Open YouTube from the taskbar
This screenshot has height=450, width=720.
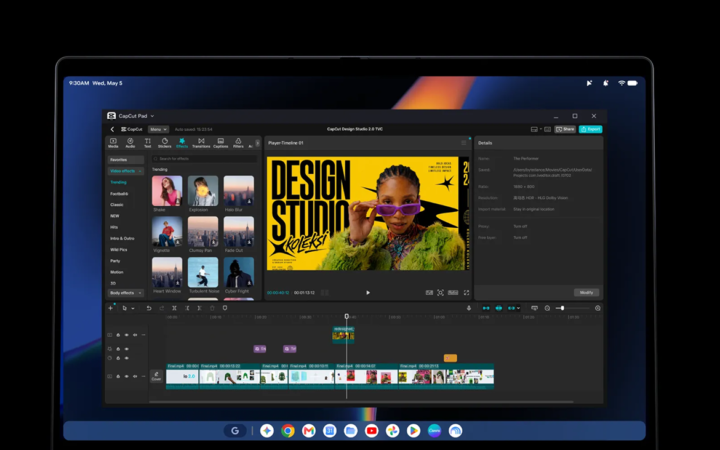[371, 431]
